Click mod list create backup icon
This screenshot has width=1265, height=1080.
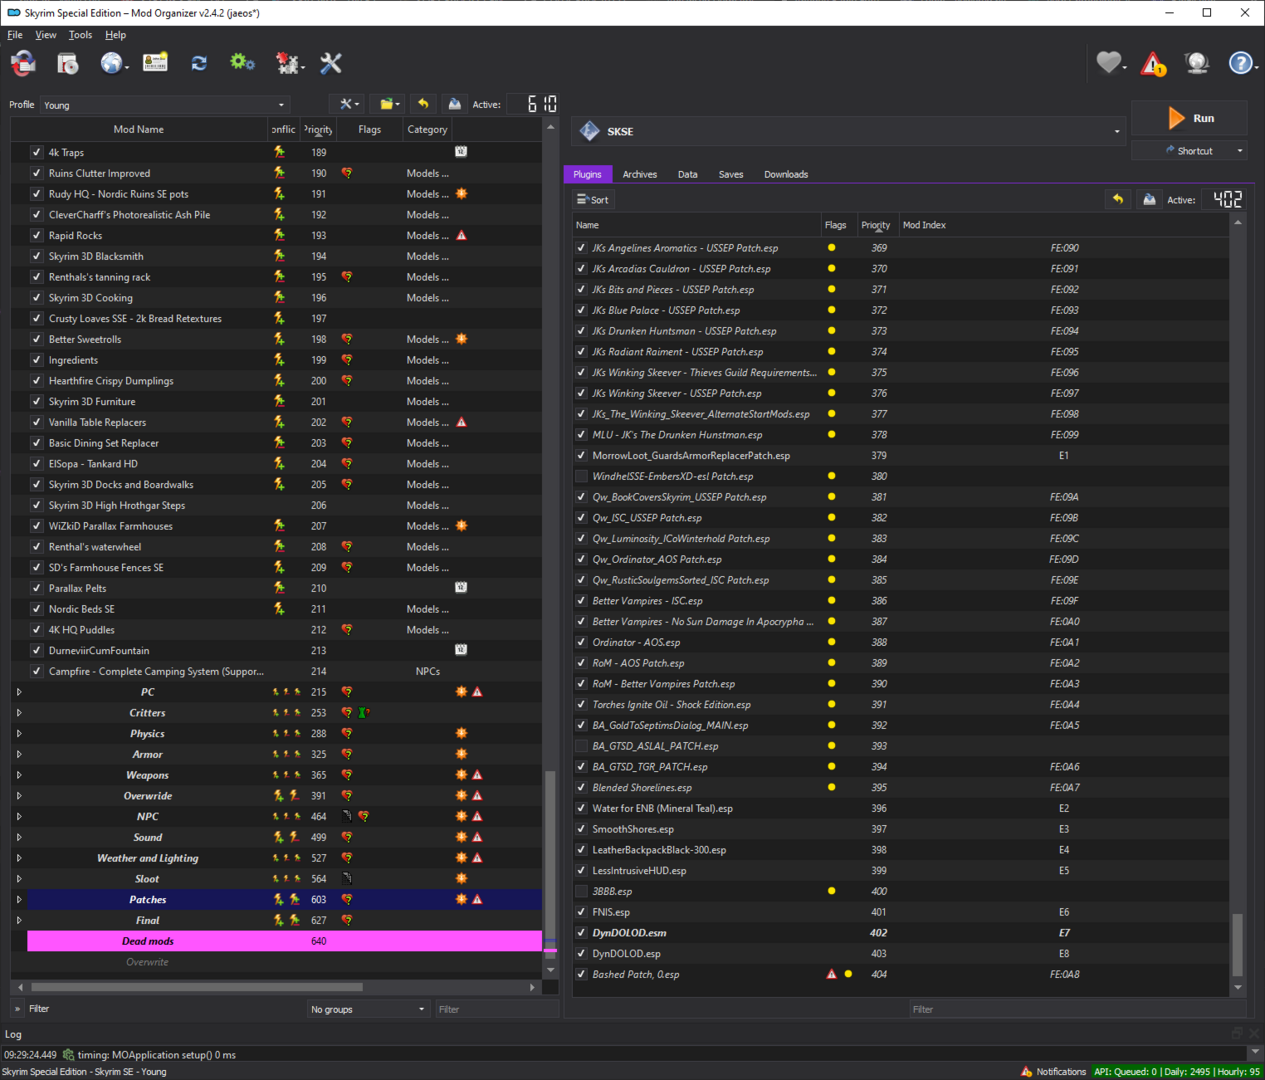pyautogui.click(x=455, y=104)
